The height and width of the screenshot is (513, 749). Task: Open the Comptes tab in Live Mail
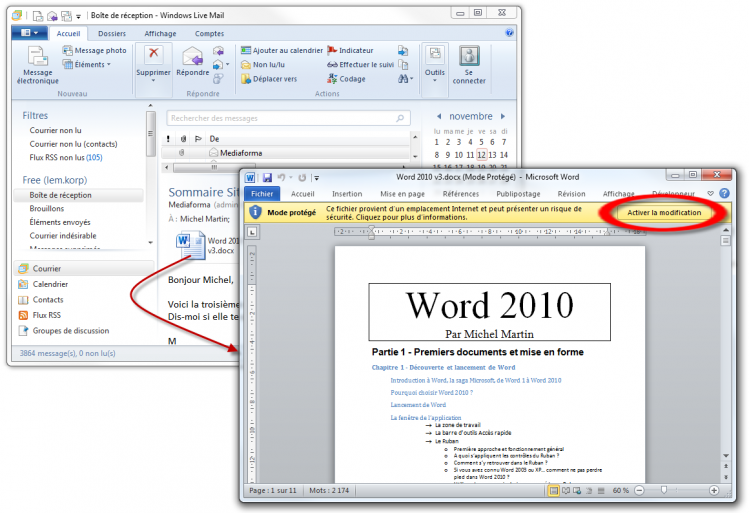coord(209,33)
